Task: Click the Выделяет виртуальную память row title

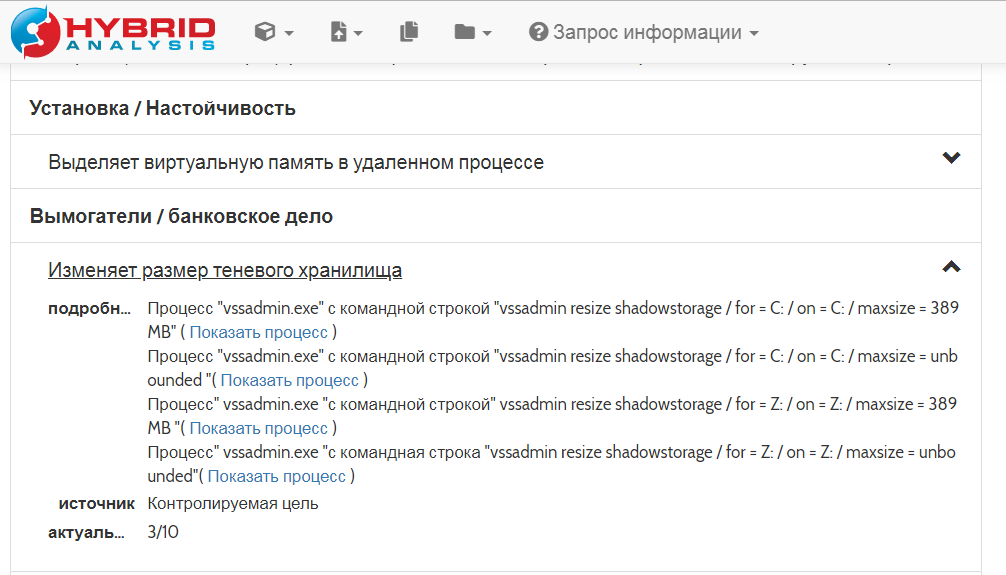Action: pyautogui.click(x=296, y=162)
